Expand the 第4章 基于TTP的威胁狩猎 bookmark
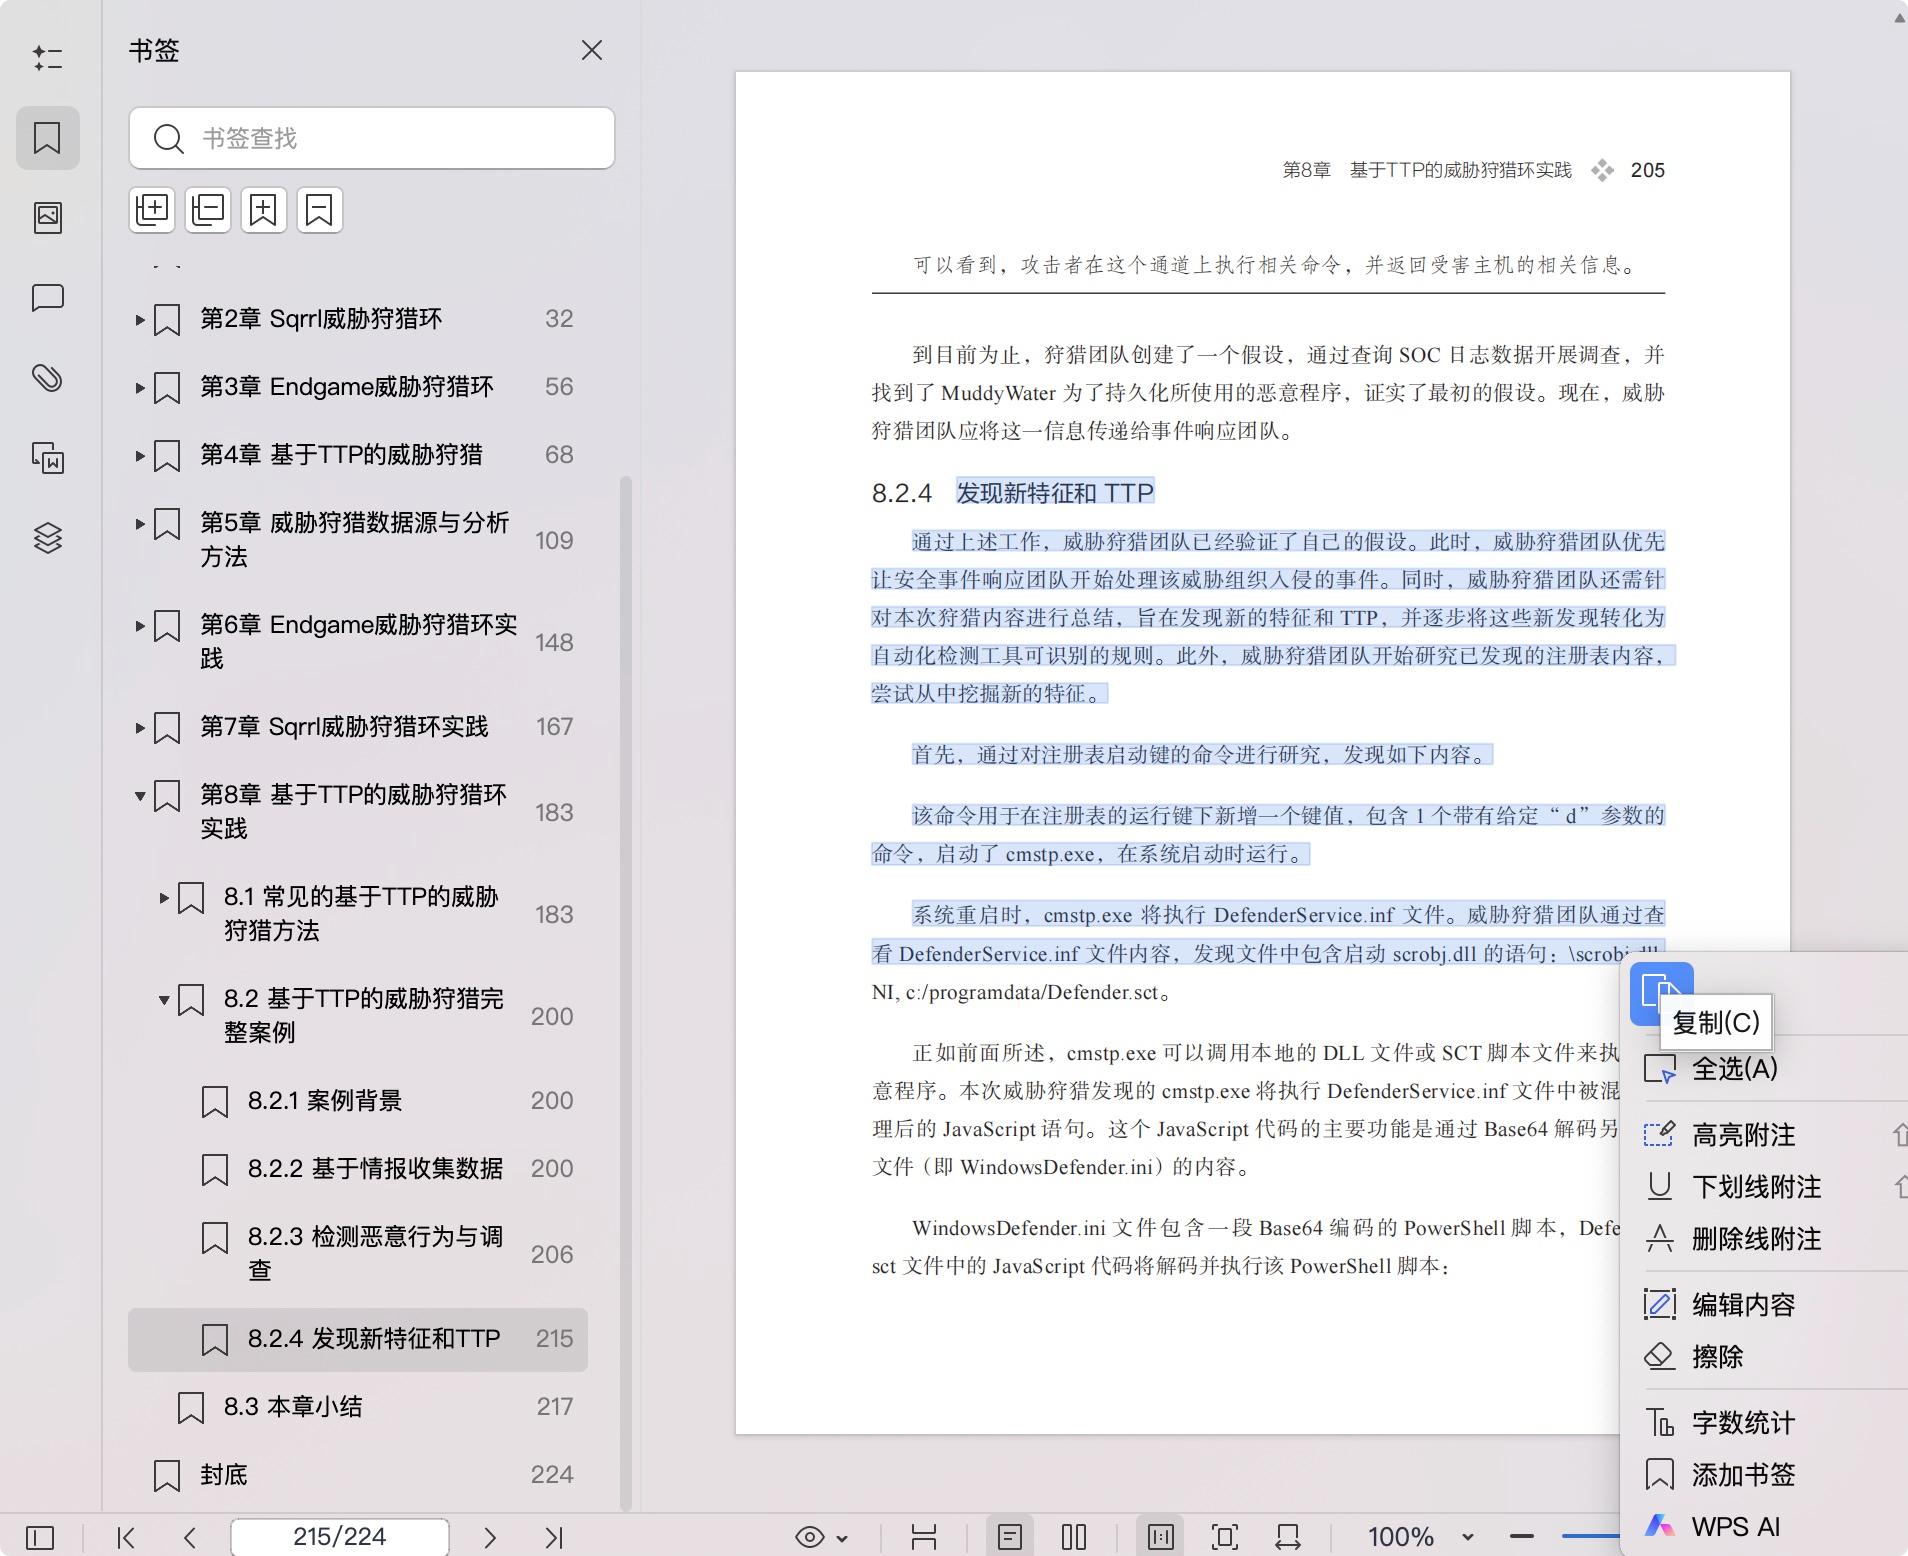Screen dimensions: 1908x1556 140,456
